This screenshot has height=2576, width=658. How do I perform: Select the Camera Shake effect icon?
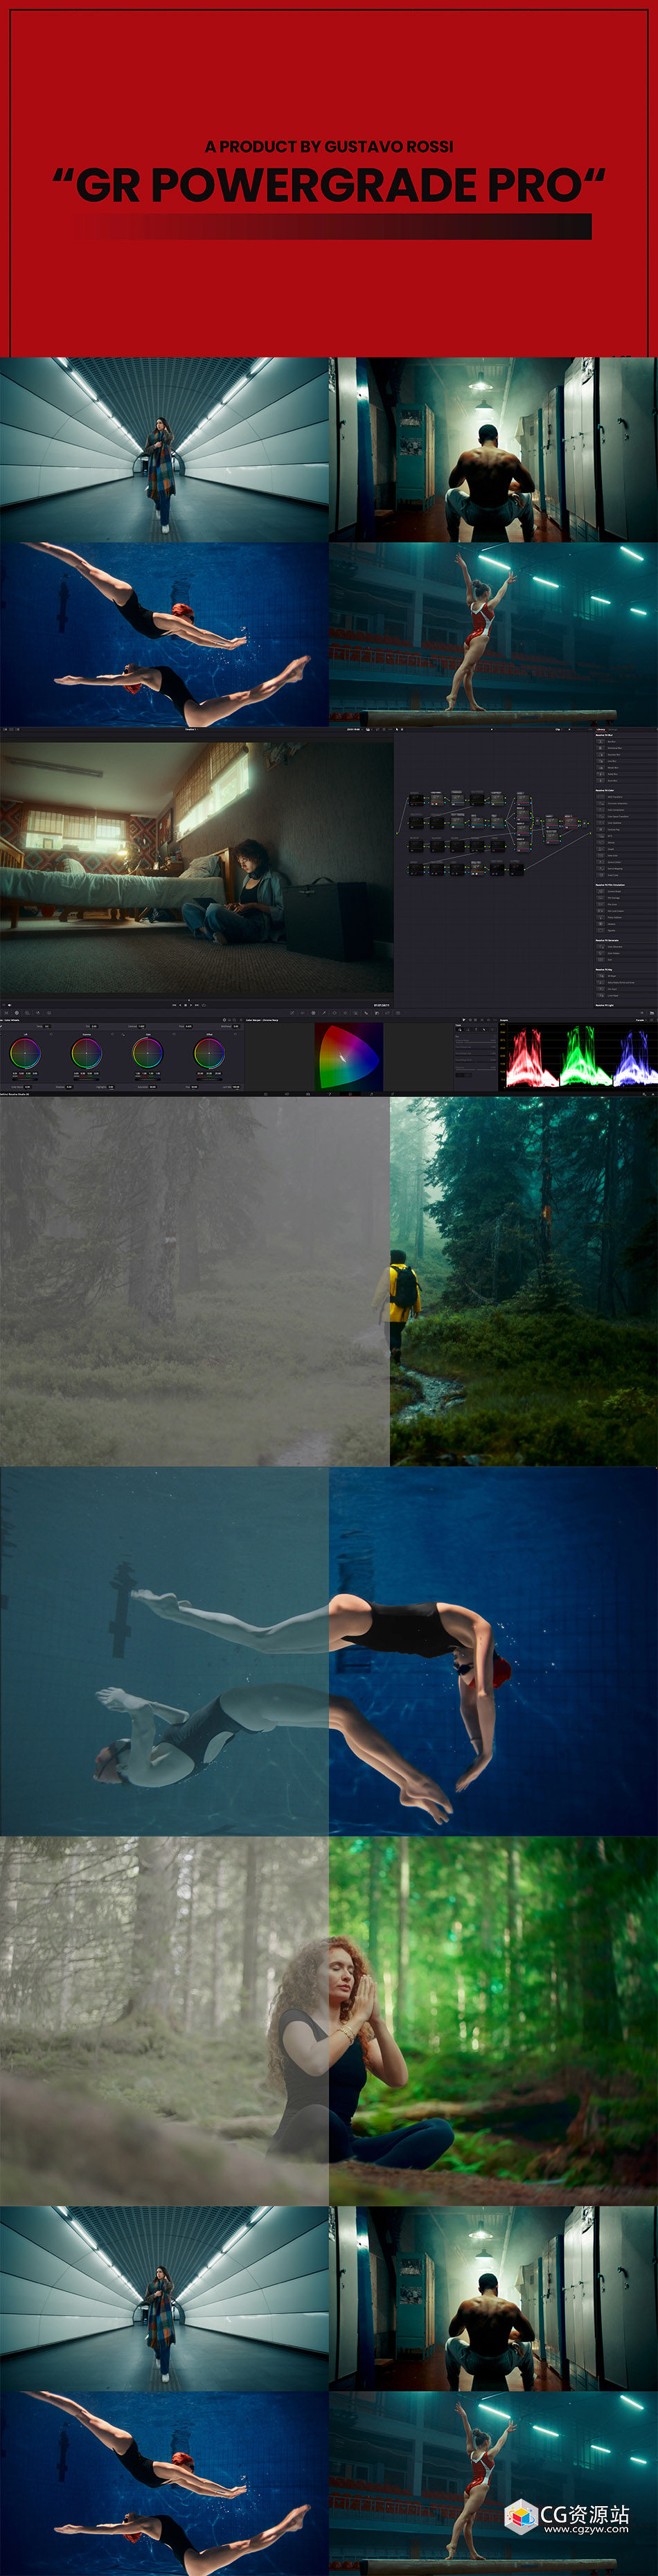click(x=601, y=892)
